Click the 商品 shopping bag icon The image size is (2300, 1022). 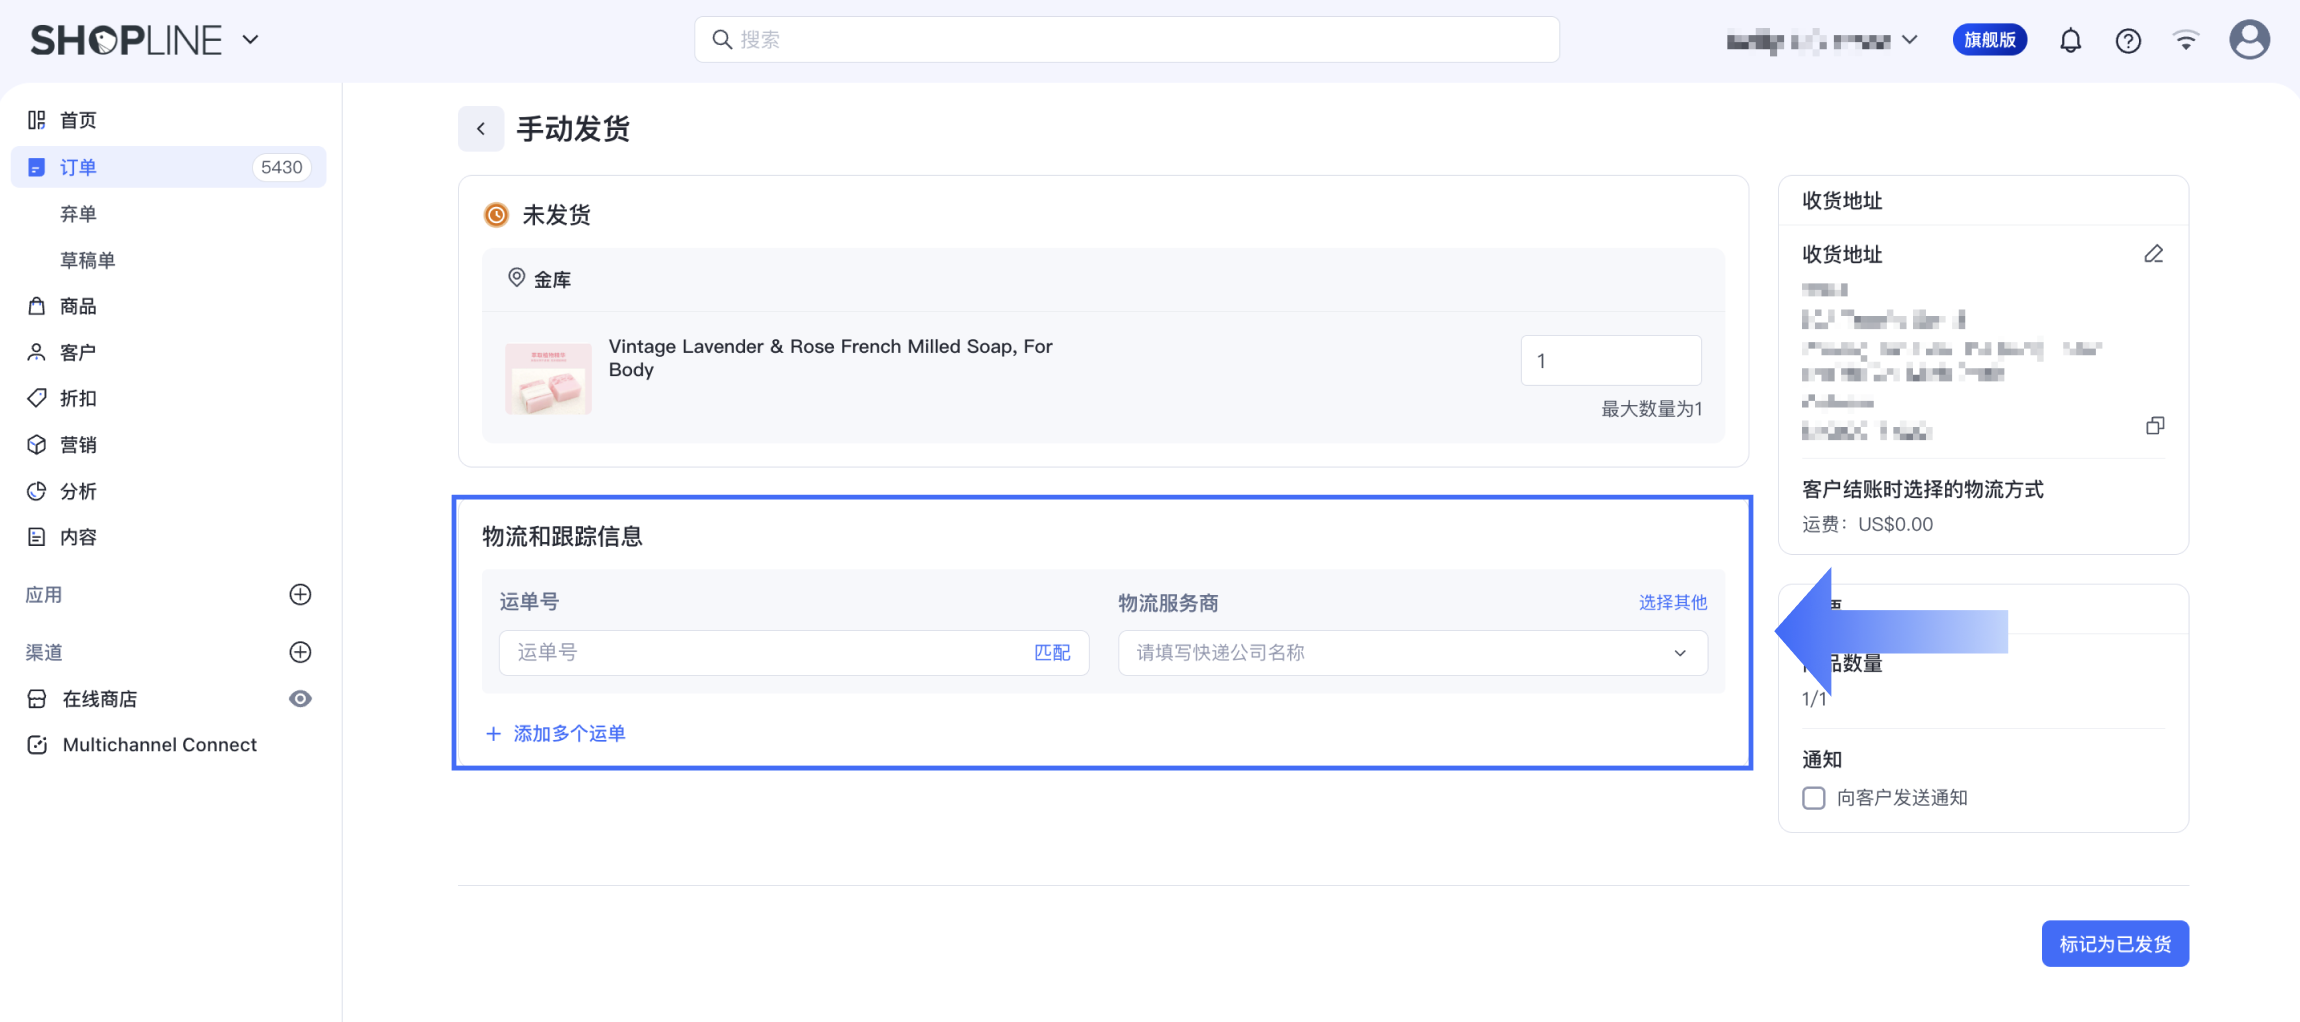tap(37, 306)
